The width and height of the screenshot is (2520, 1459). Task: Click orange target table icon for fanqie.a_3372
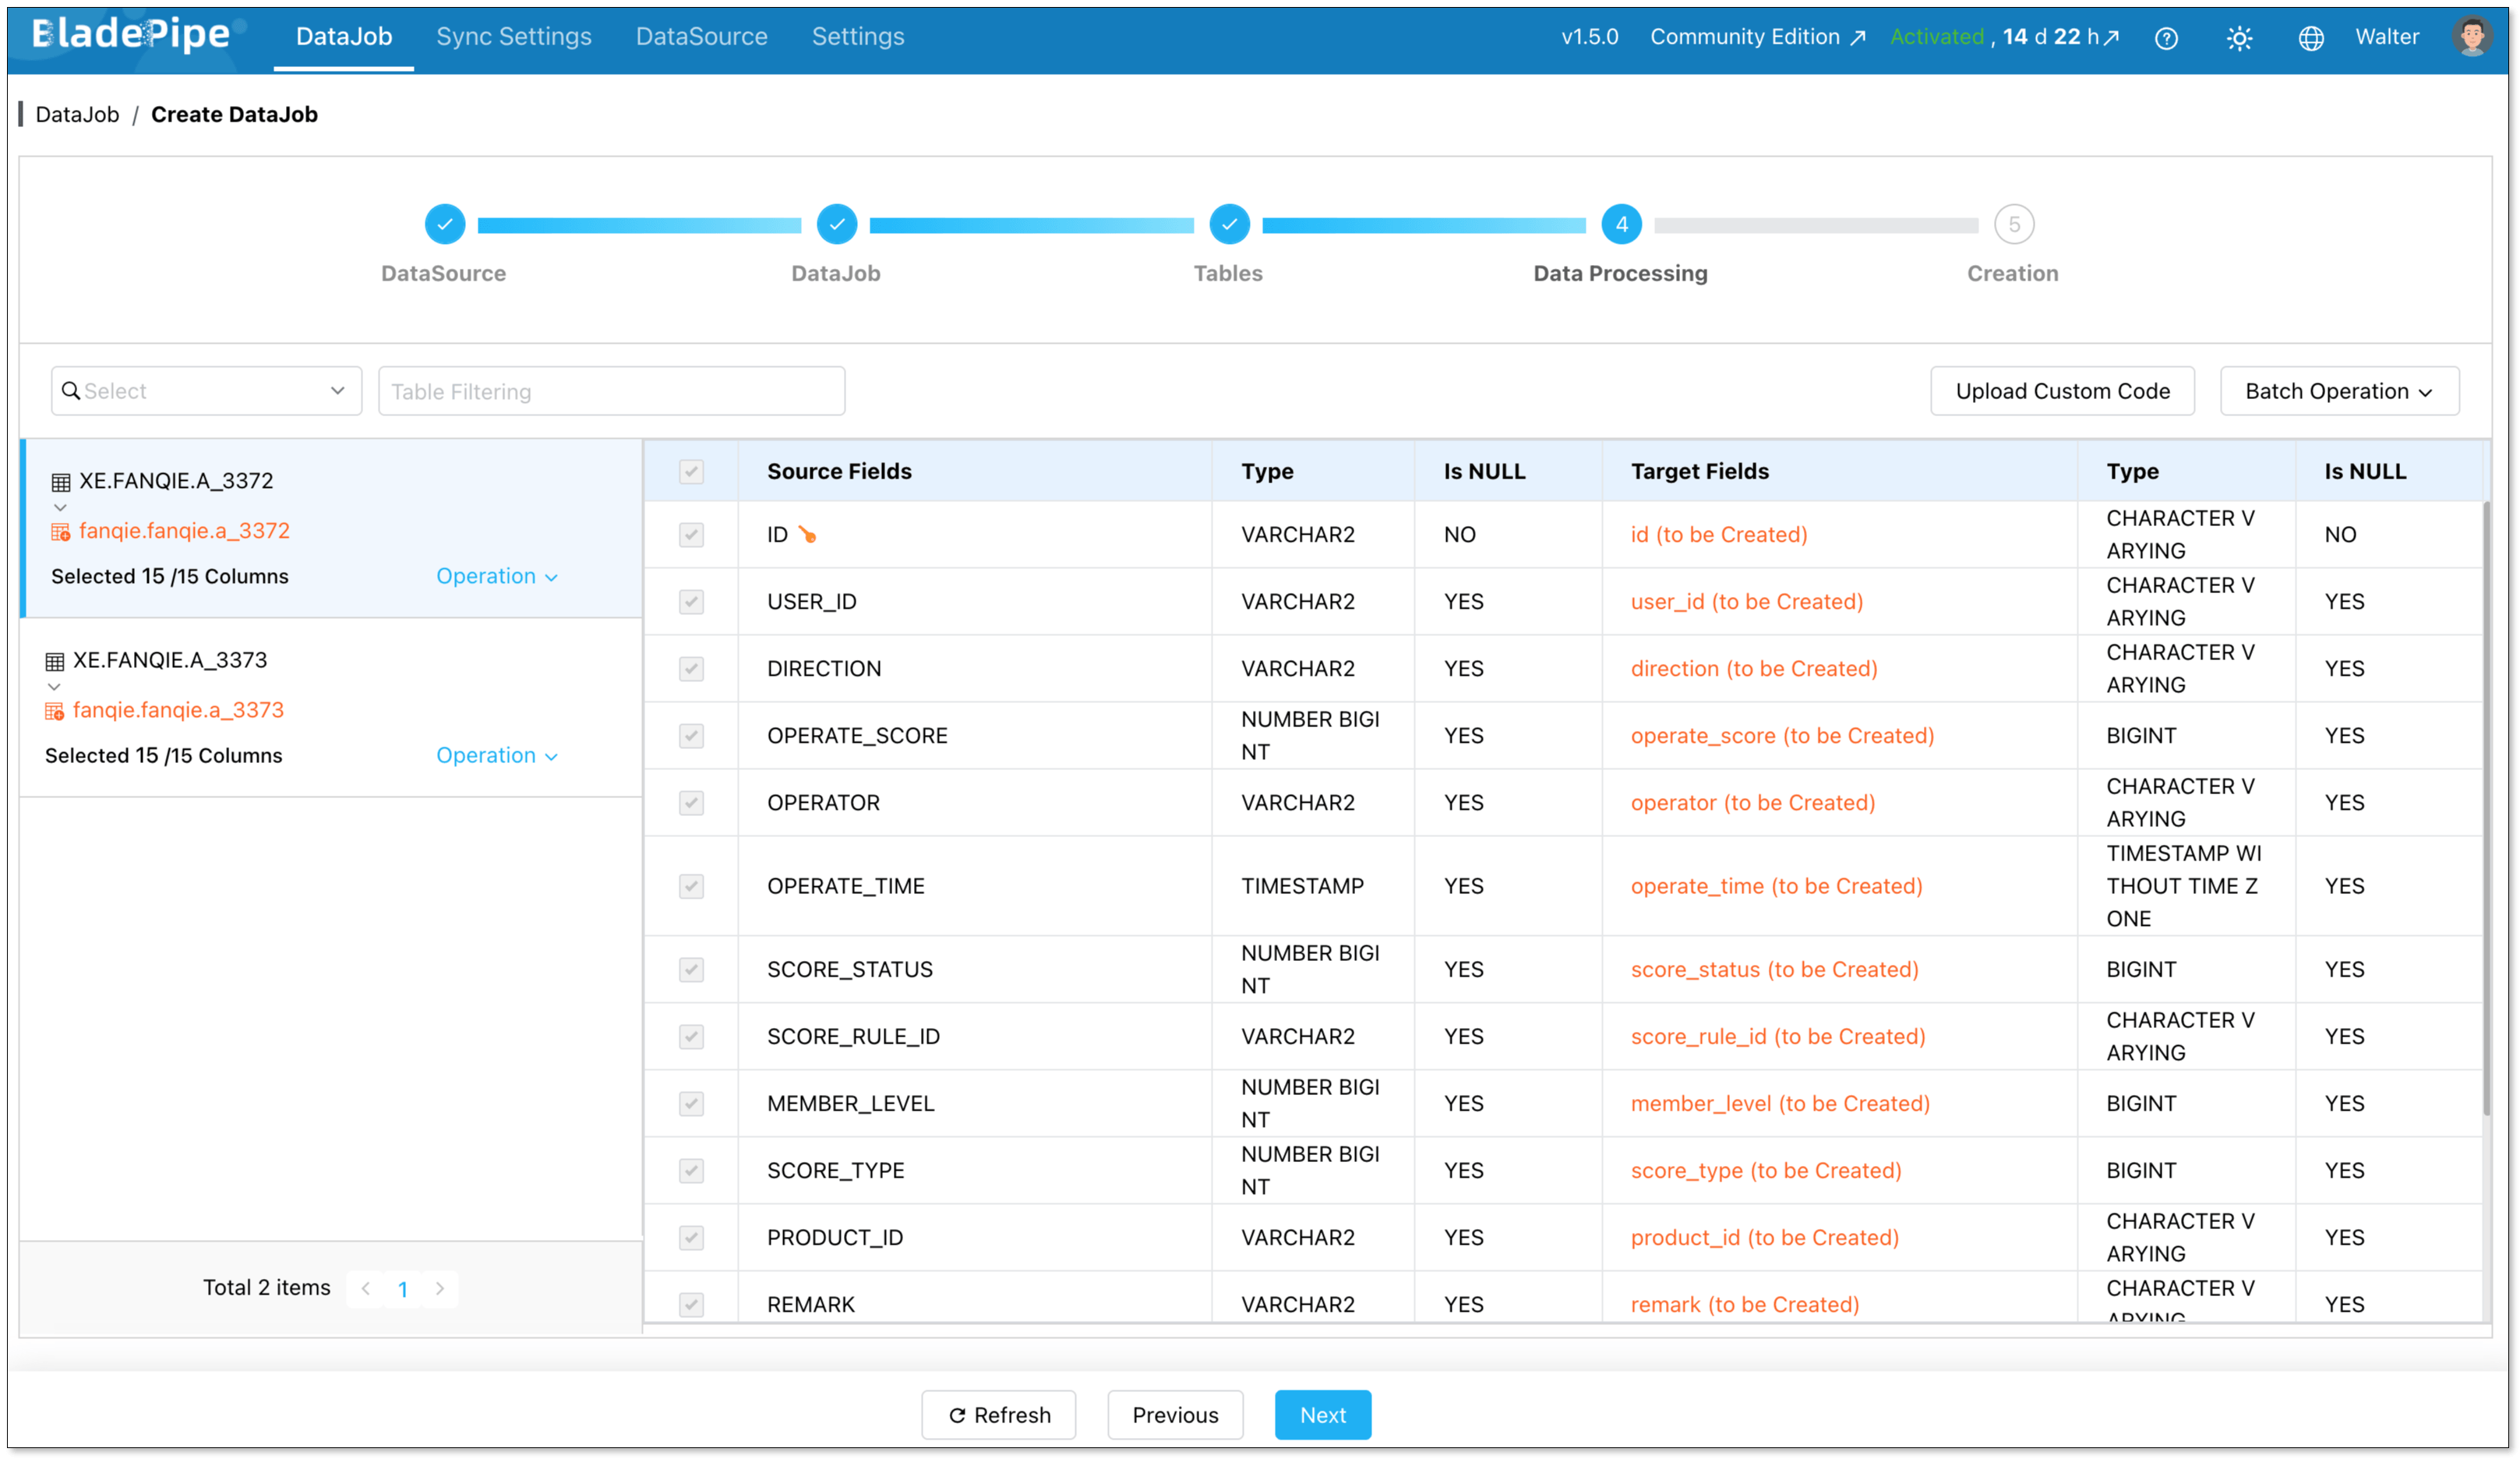point(61,532)
